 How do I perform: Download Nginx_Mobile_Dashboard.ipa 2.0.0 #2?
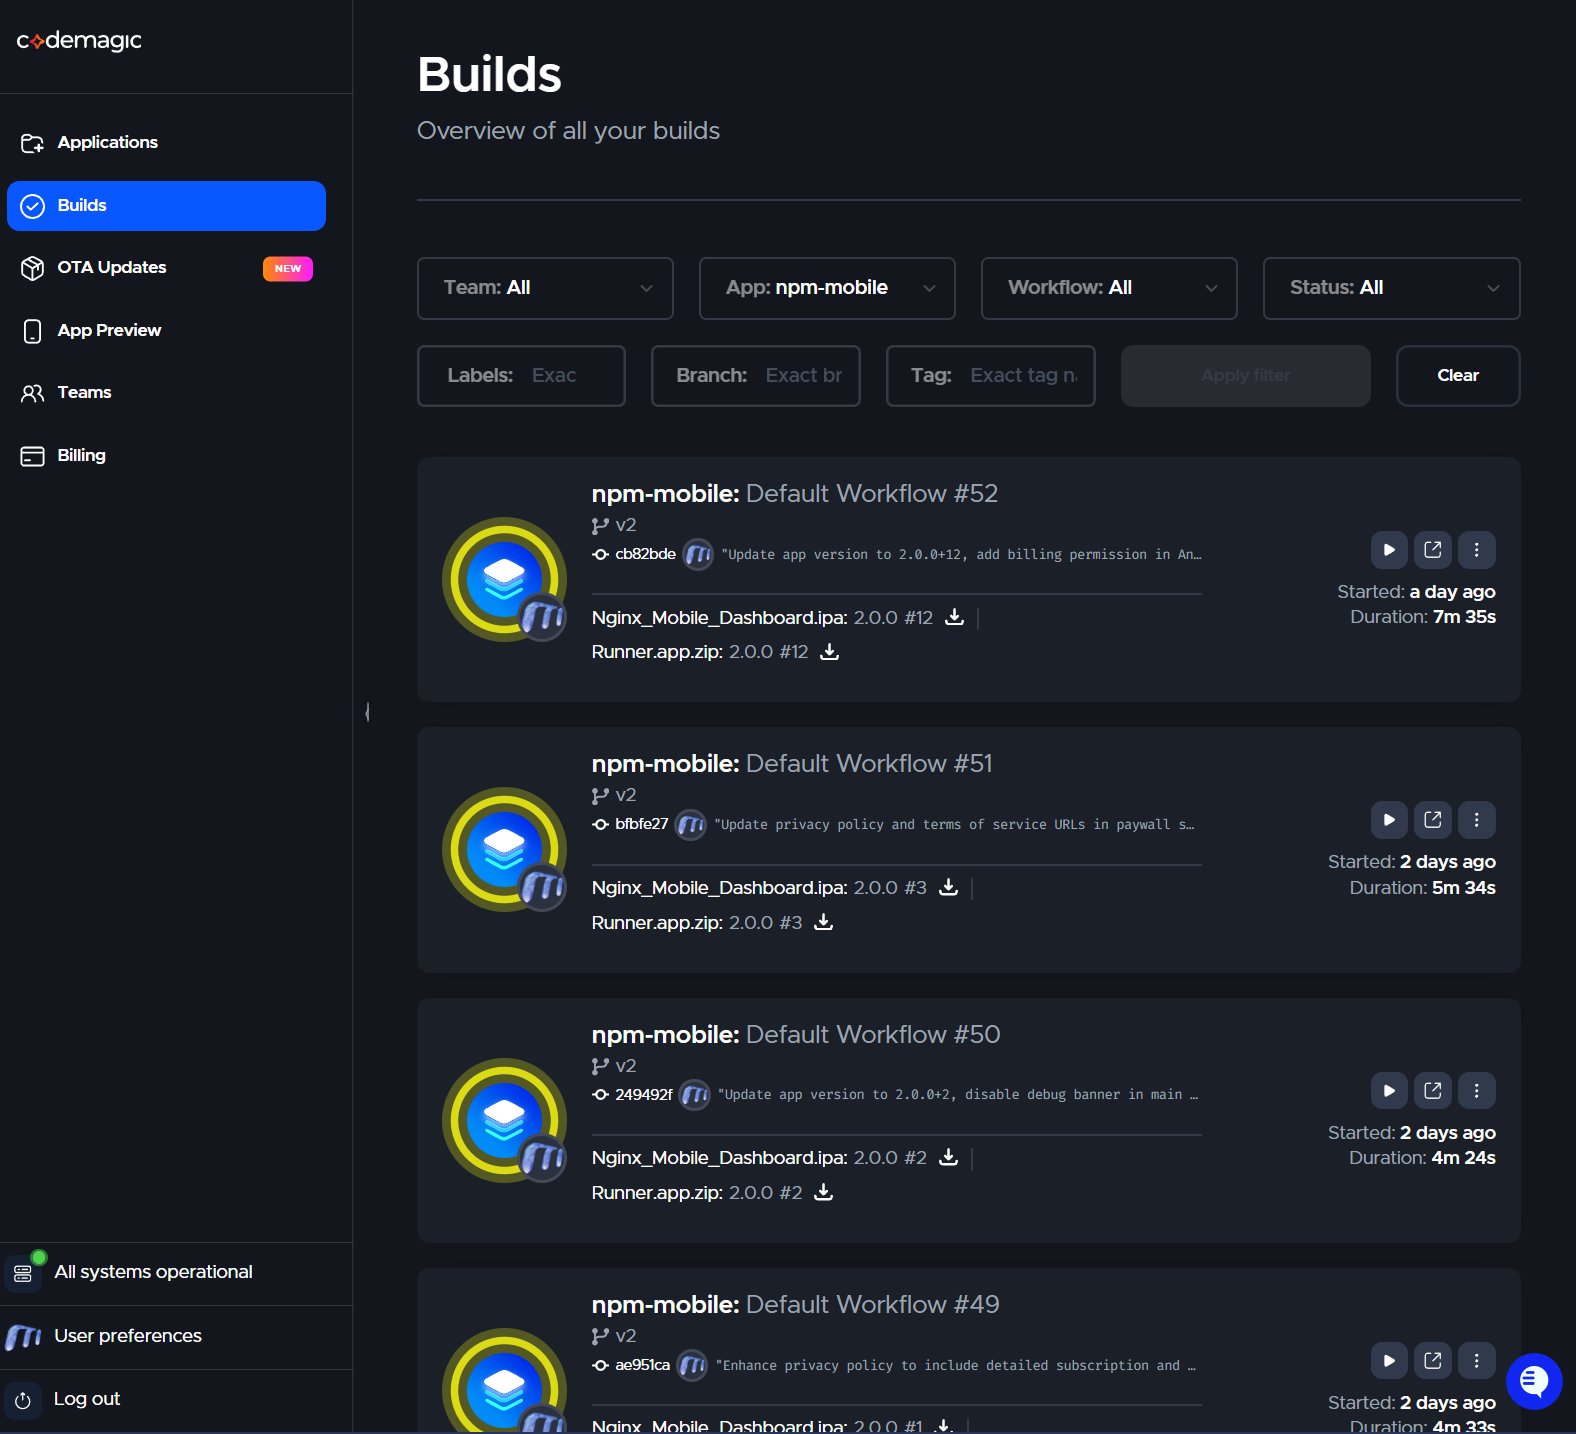tap(949, 1157)
